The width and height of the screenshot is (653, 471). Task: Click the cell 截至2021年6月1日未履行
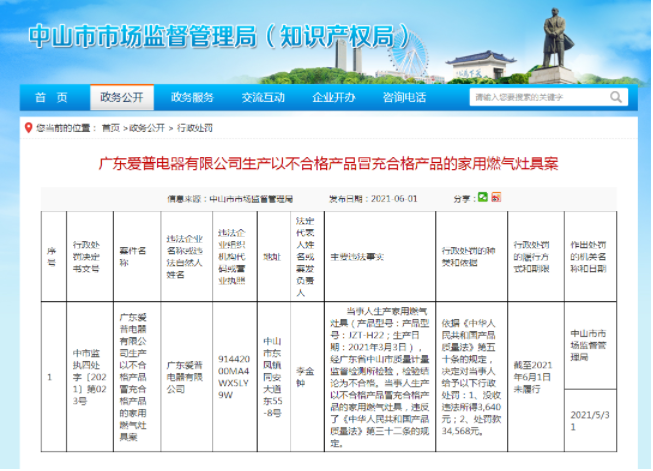tap(536, 377)
